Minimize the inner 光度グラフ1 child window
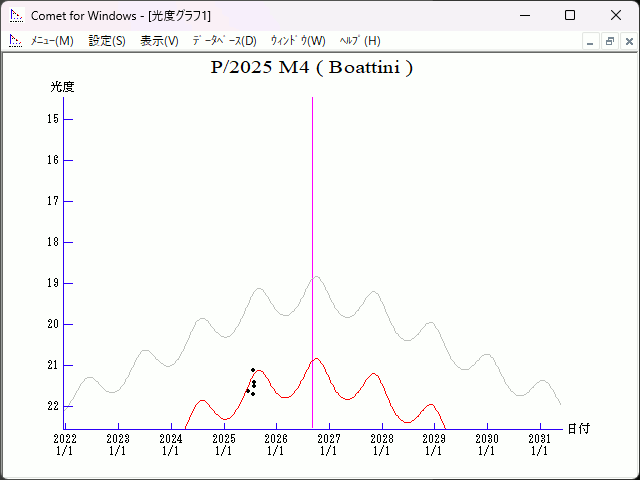This screenshot has width=640, height=480. (590, 41)
